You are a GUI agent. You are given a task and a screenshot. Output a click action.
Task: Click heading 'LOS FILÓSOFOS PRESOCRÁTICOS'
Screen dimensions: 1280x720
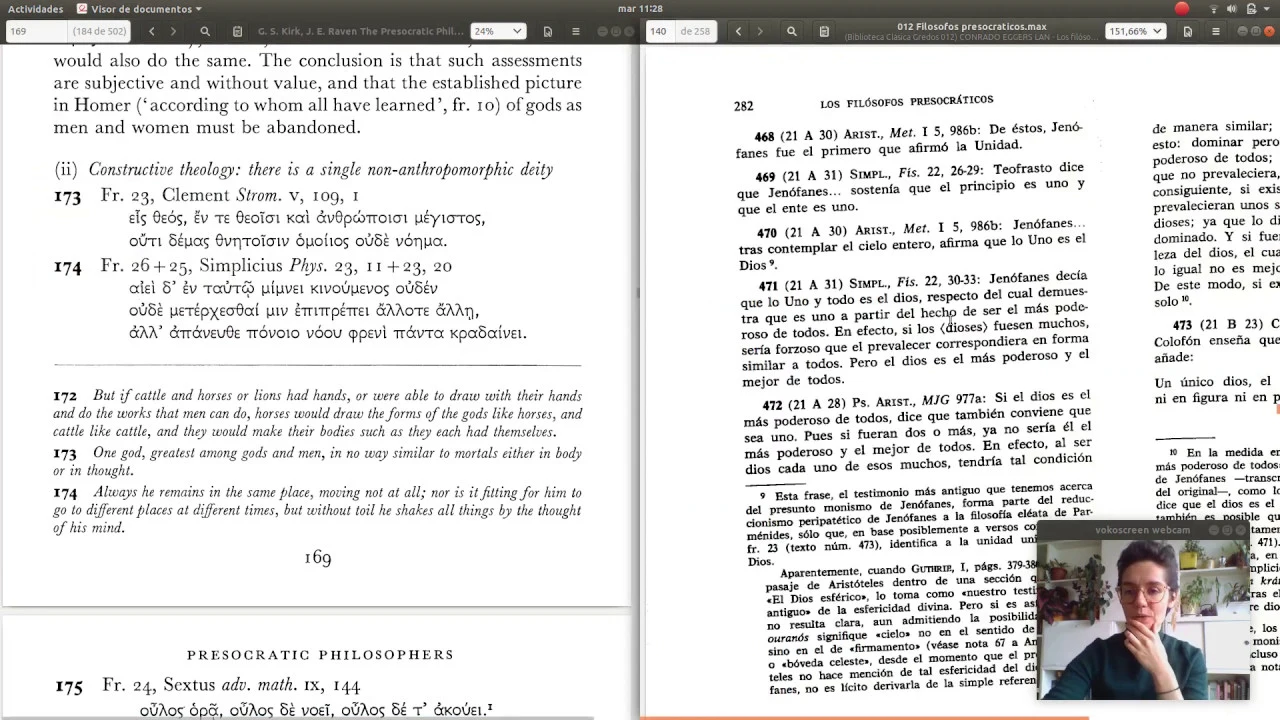[x=907, y=101]
